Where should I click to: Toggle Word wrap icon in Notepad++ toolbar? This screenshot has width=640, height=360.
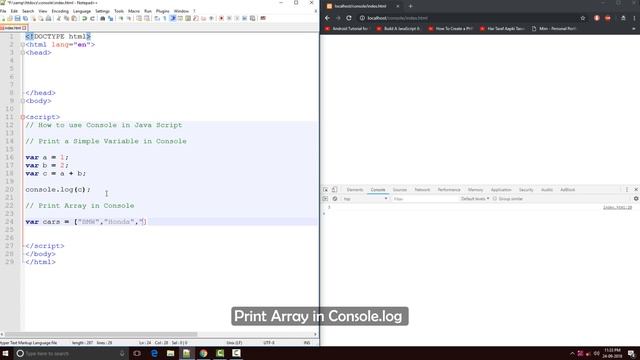click(x=157, y=18)
